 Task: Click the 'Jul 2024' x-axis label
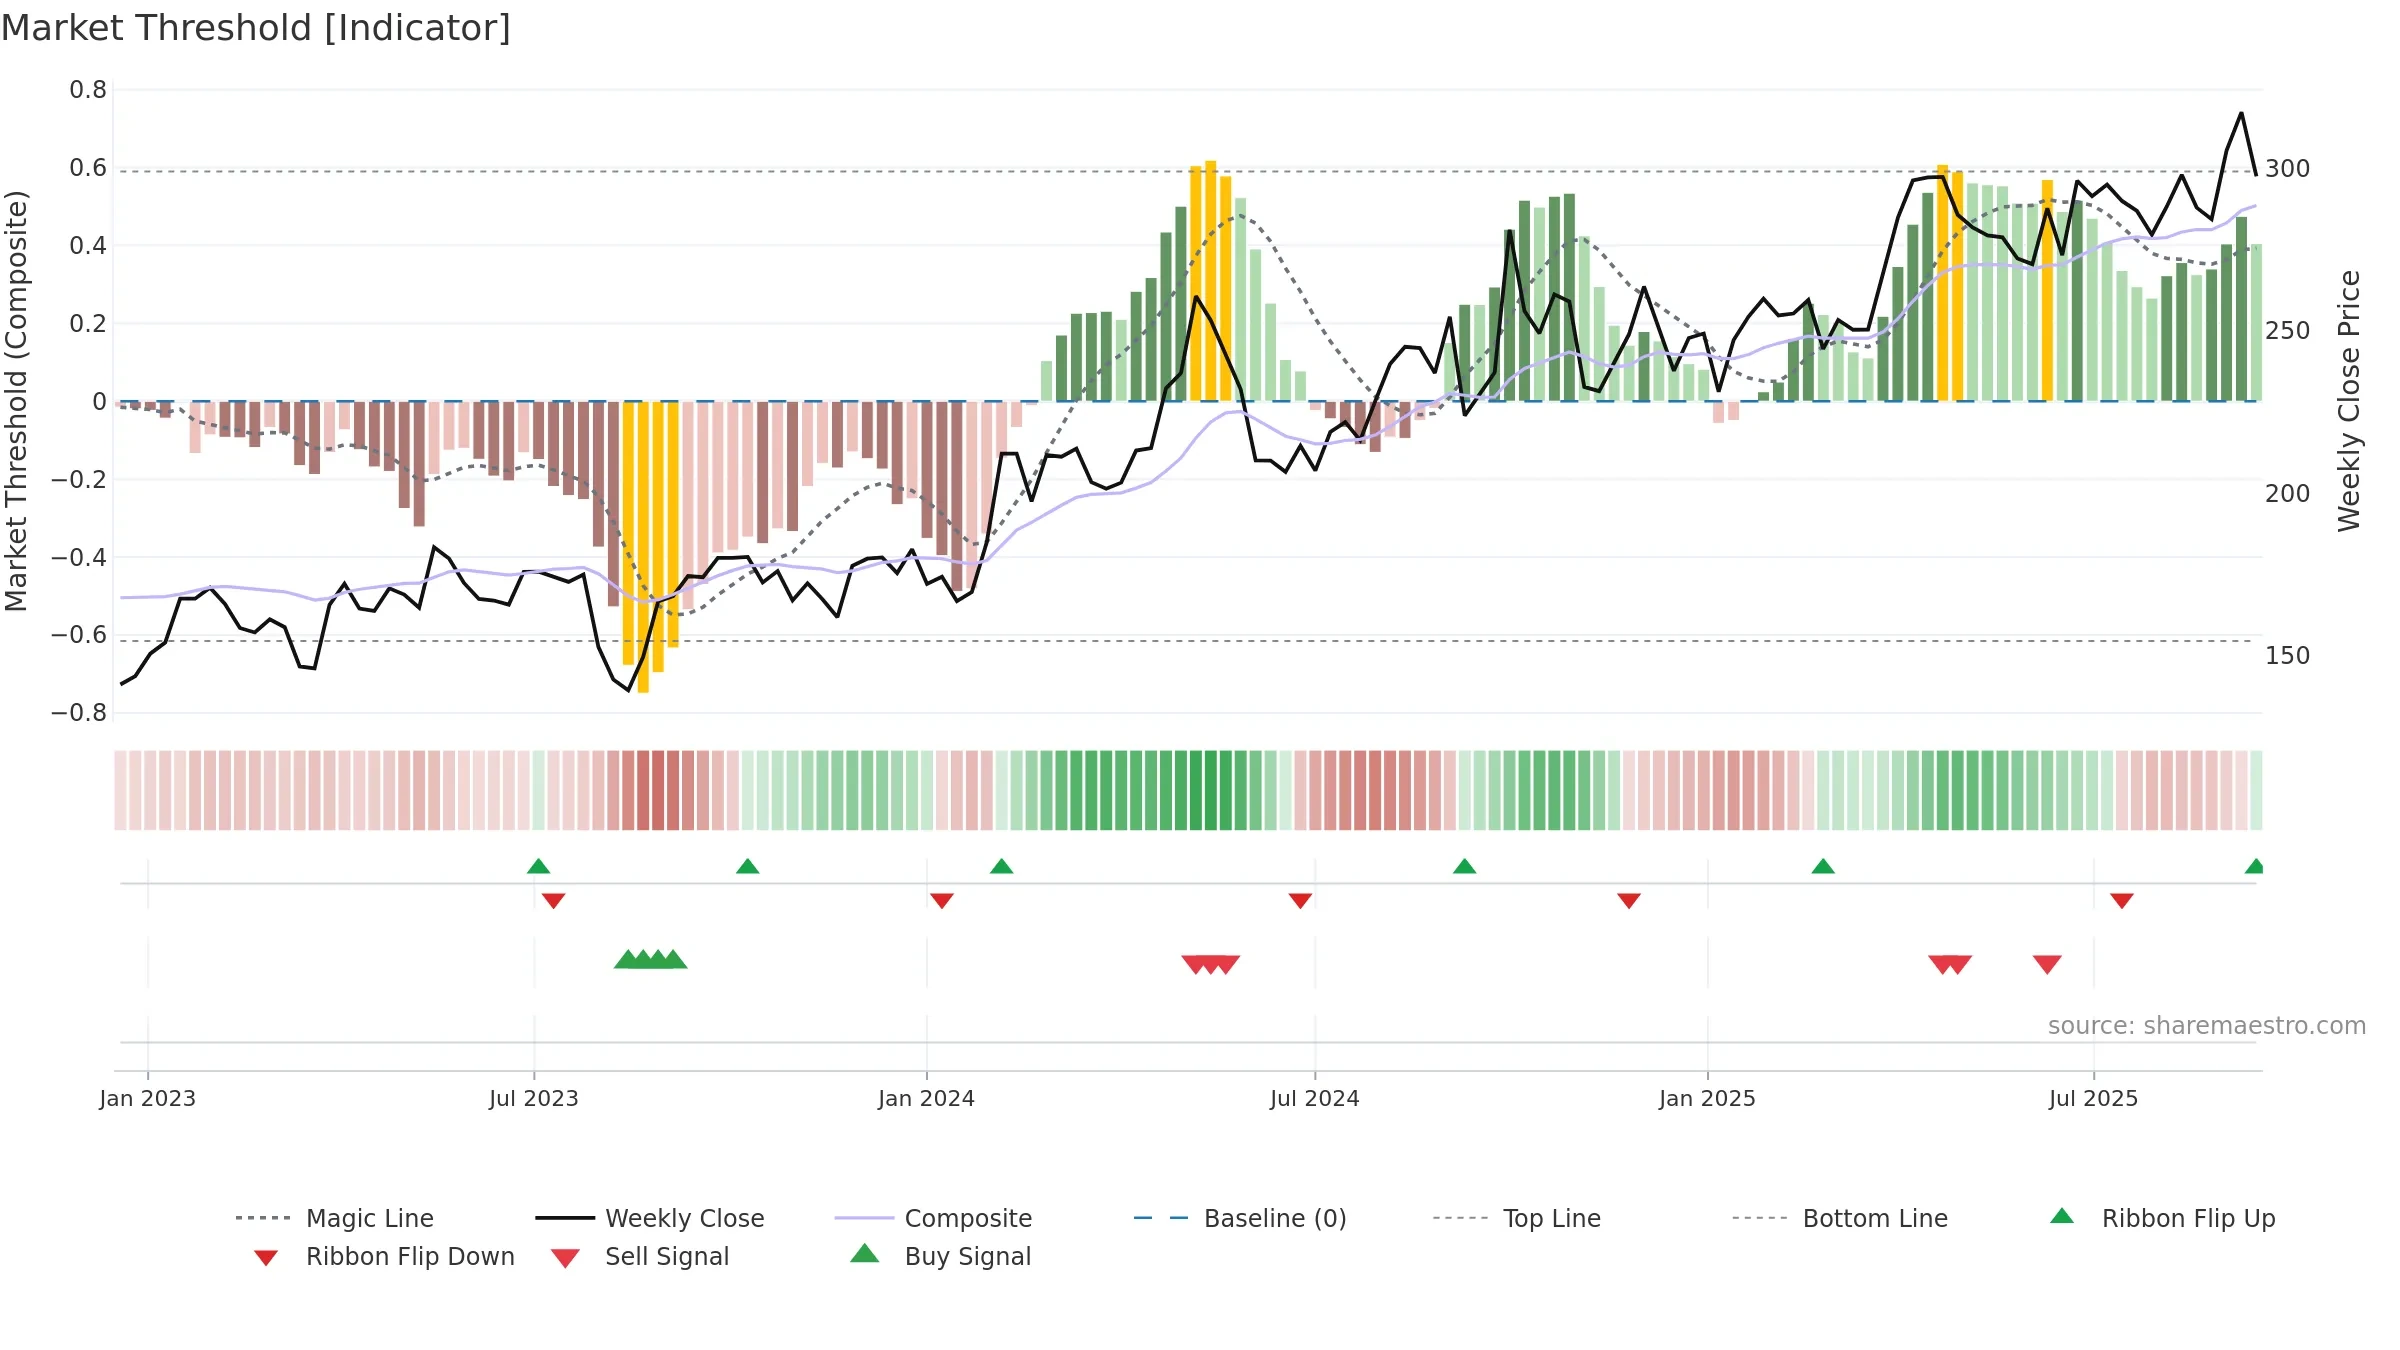click(1315, 1098)
